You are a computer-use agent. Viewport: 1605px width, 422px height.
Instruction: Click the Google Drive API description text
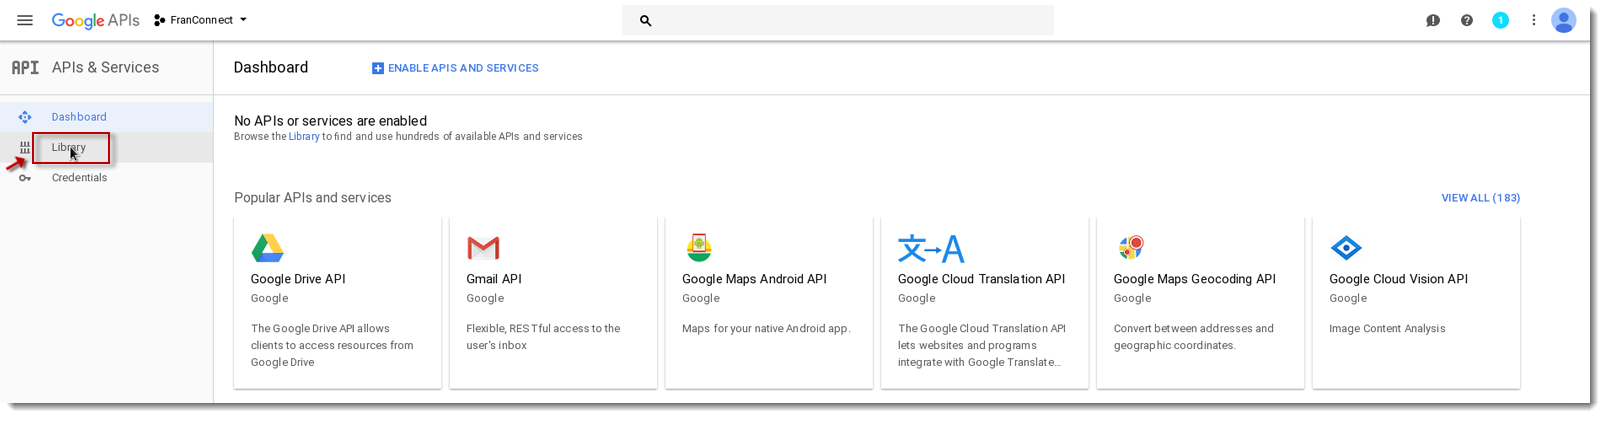(332, 345)
